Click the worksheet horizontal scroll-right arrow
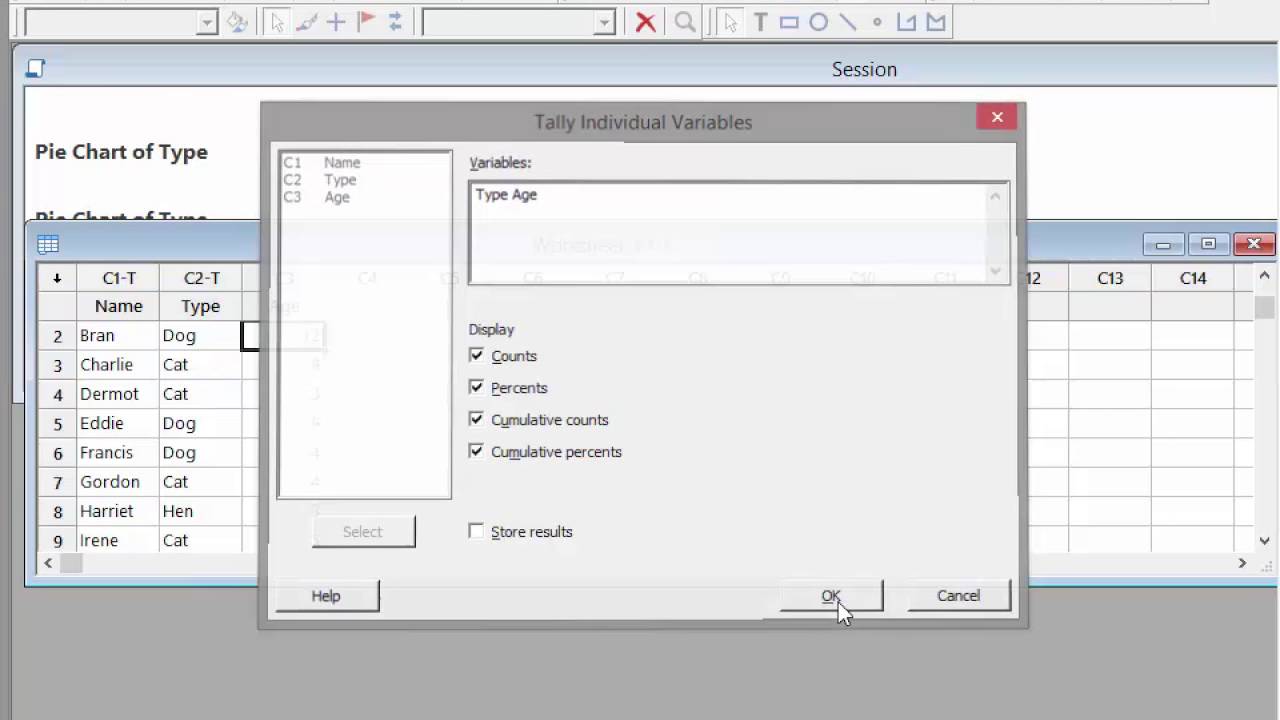 pos(1242,563)
